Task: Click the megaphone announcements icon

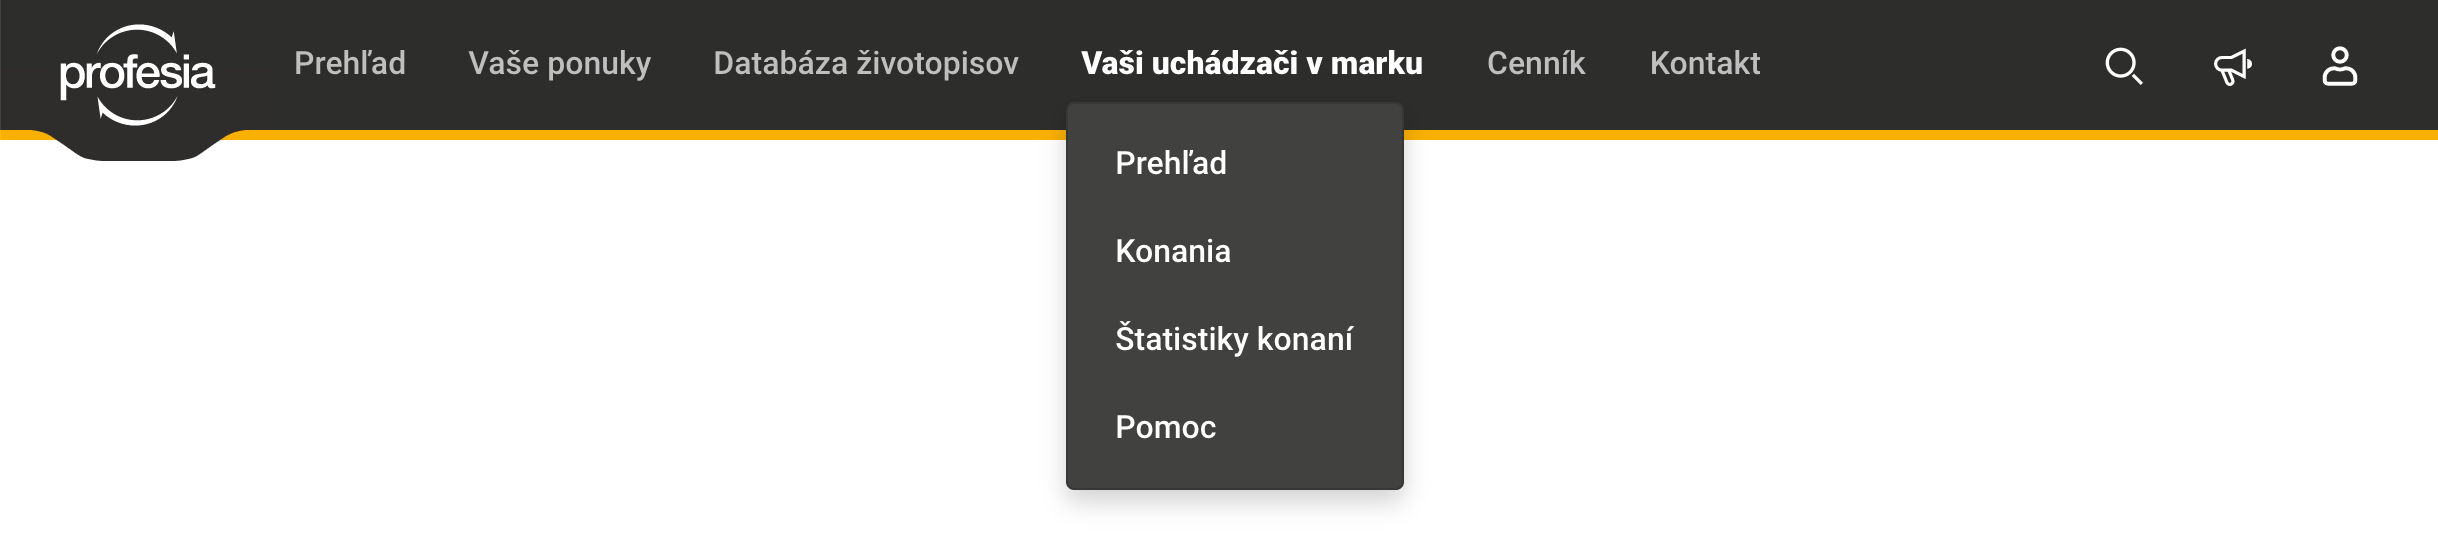Action: pos(2232,66)
